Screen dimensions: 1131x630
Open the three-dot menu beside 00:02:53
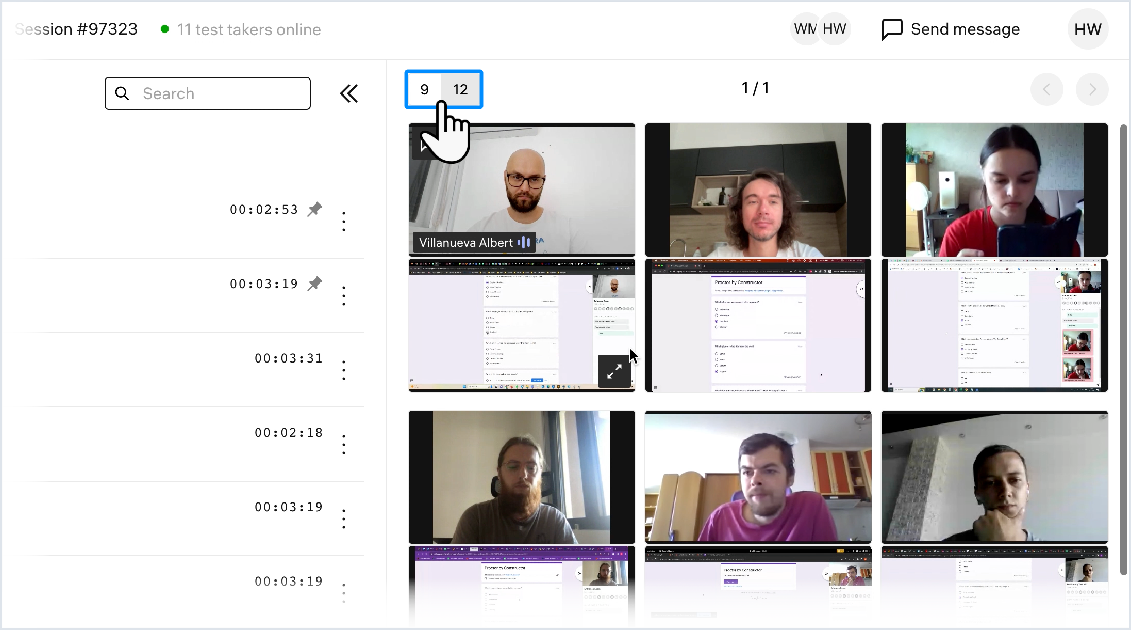(x=344, y=222)
